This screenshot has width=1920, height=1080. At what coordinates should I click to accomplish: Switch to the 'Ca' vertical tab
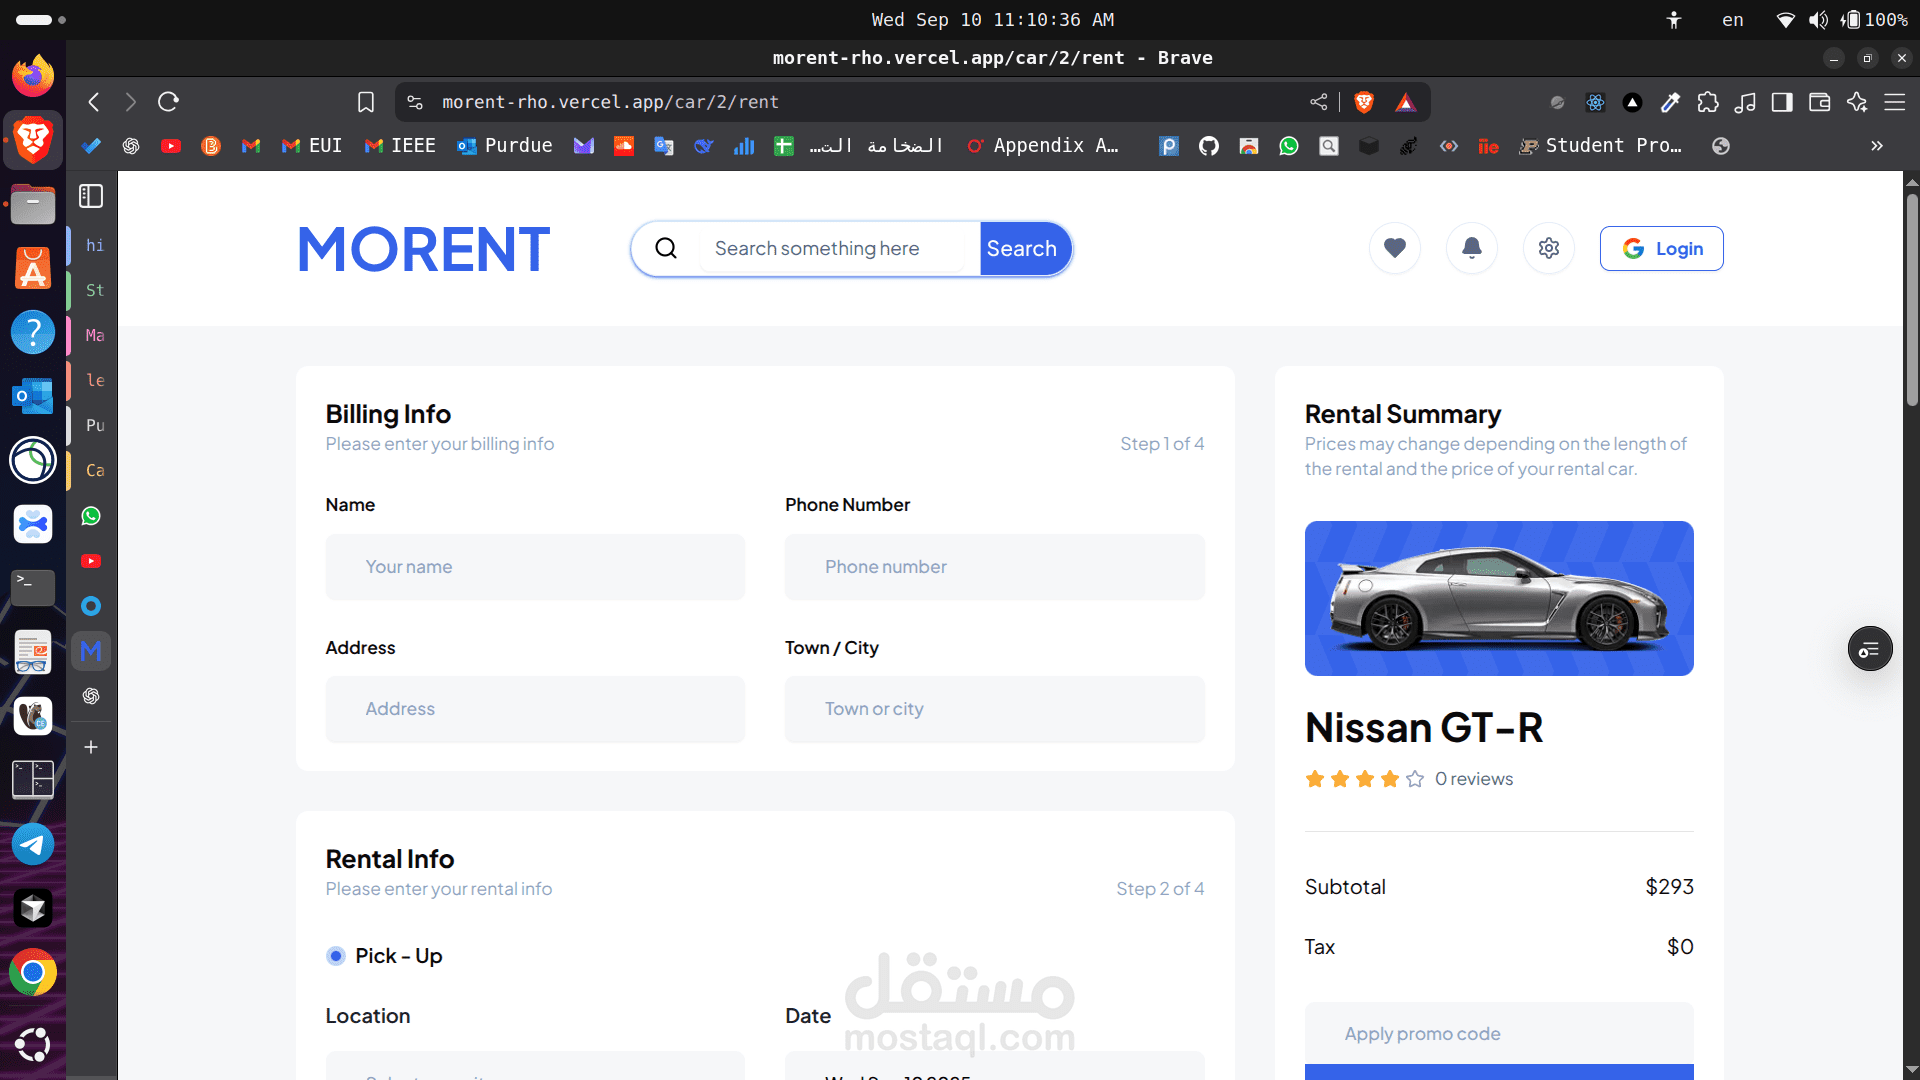pos(92,470)
